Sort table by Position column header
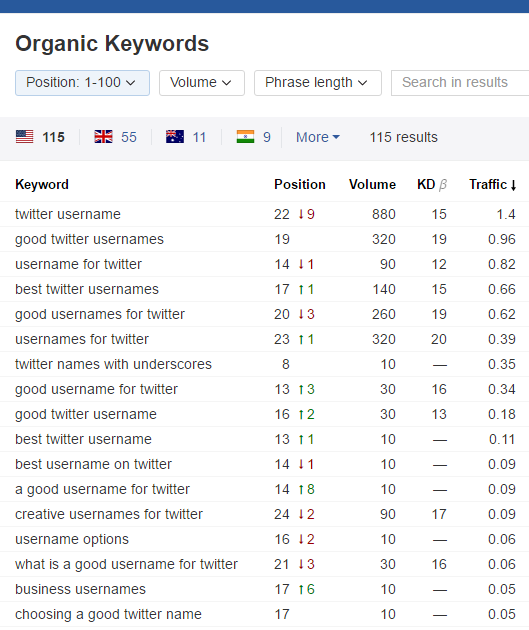Screen dimensions: 529x630 point(300,184)
